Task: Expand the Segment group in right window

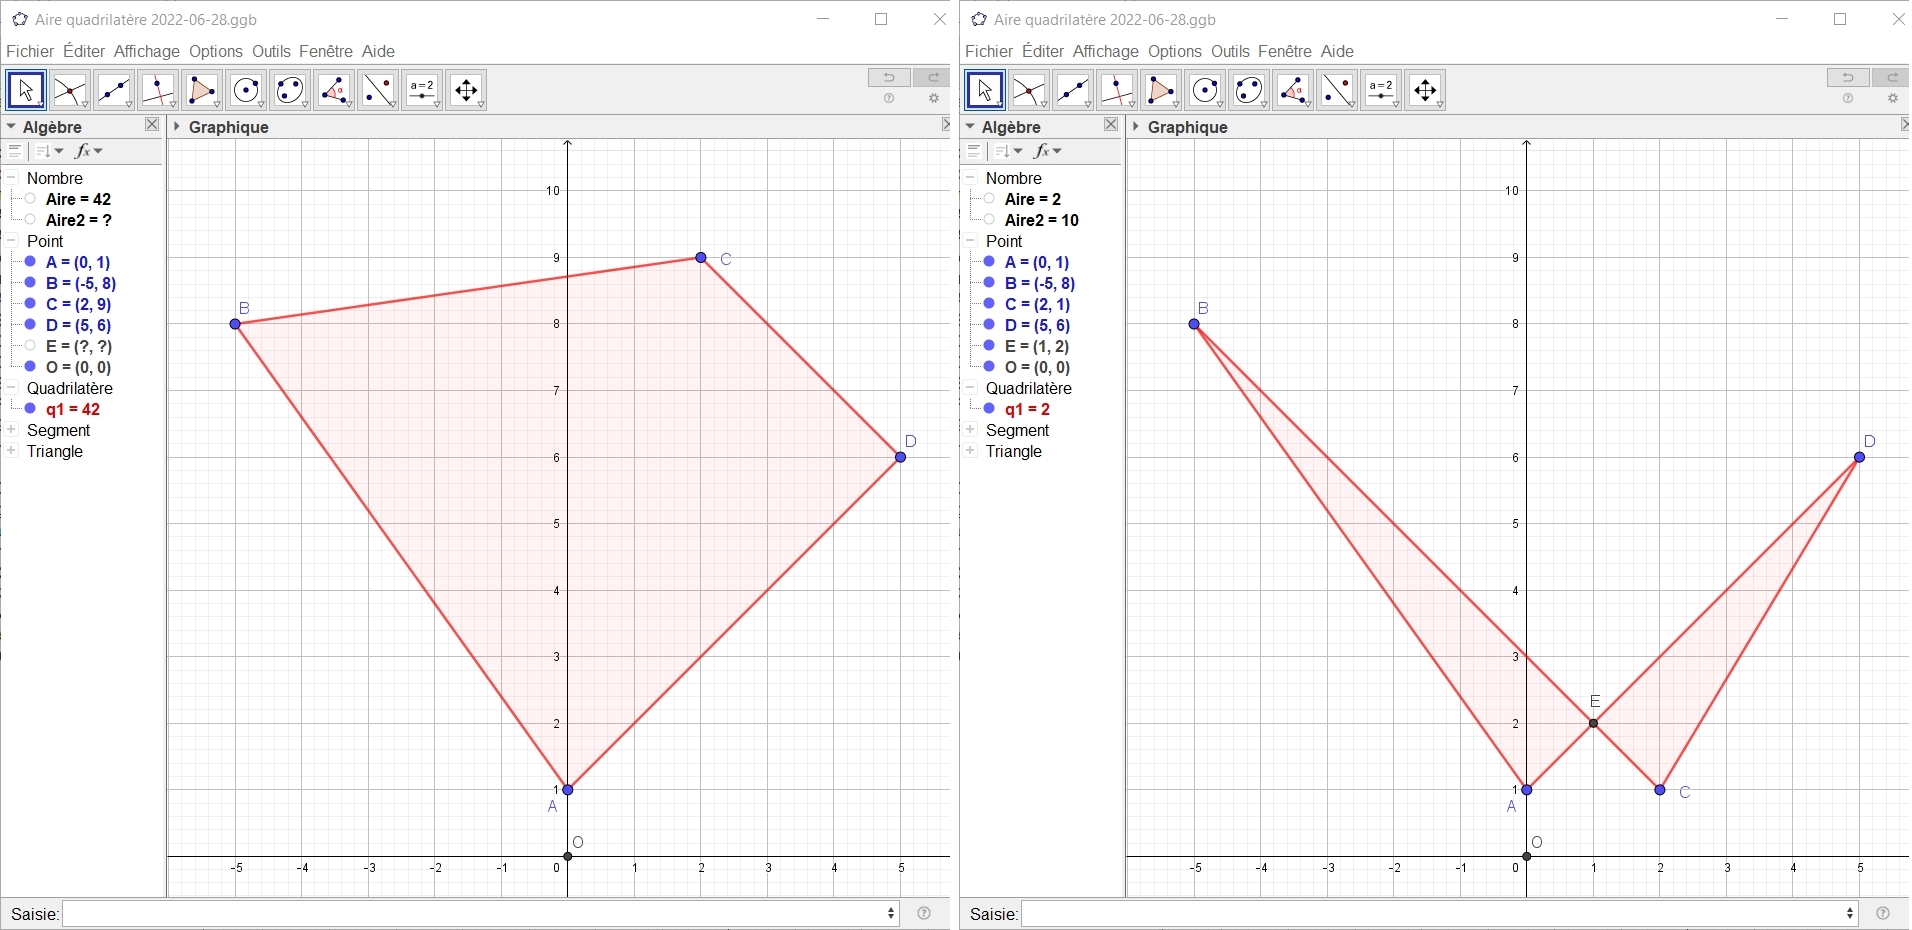Action: [971, 430]
